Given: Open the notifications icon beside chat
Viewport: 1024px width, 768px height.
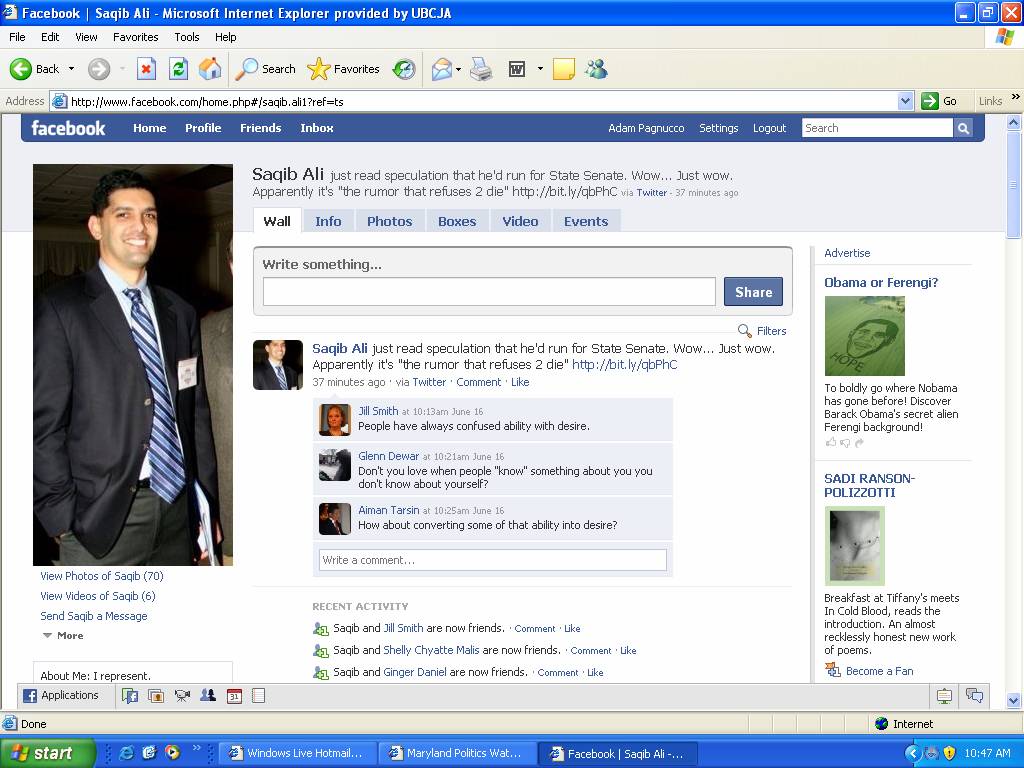Looking at the screenshot, I should click(944, 696).
